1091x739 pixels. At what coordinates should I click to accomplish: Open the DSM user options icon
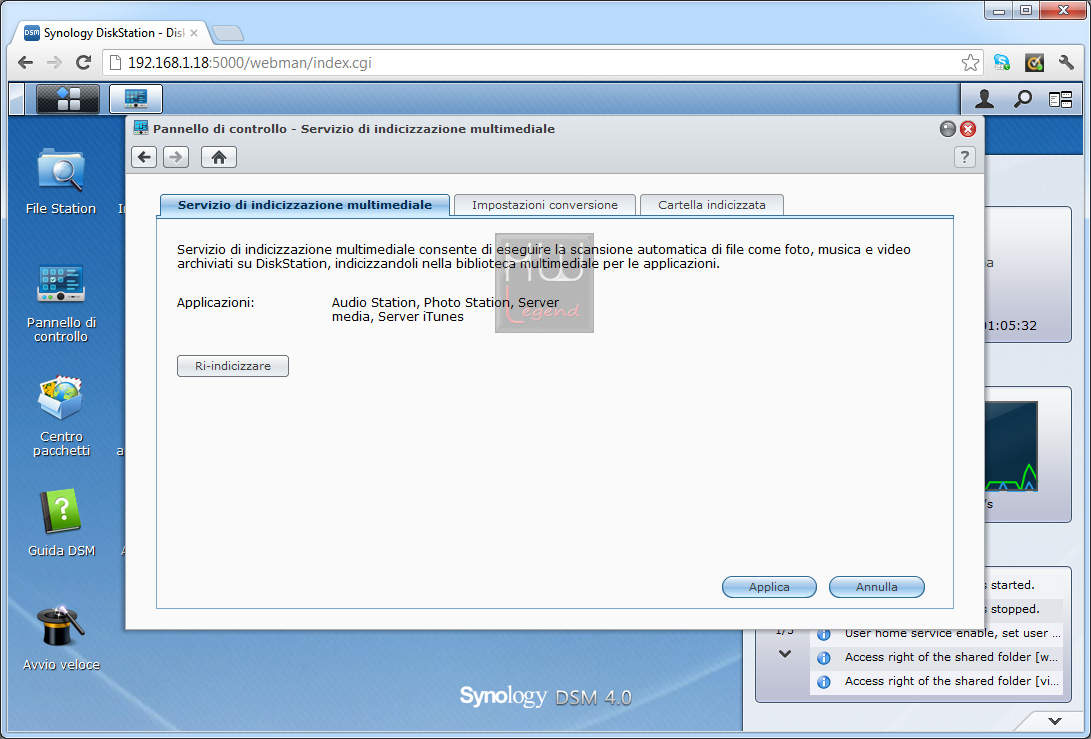coord(984,100)
